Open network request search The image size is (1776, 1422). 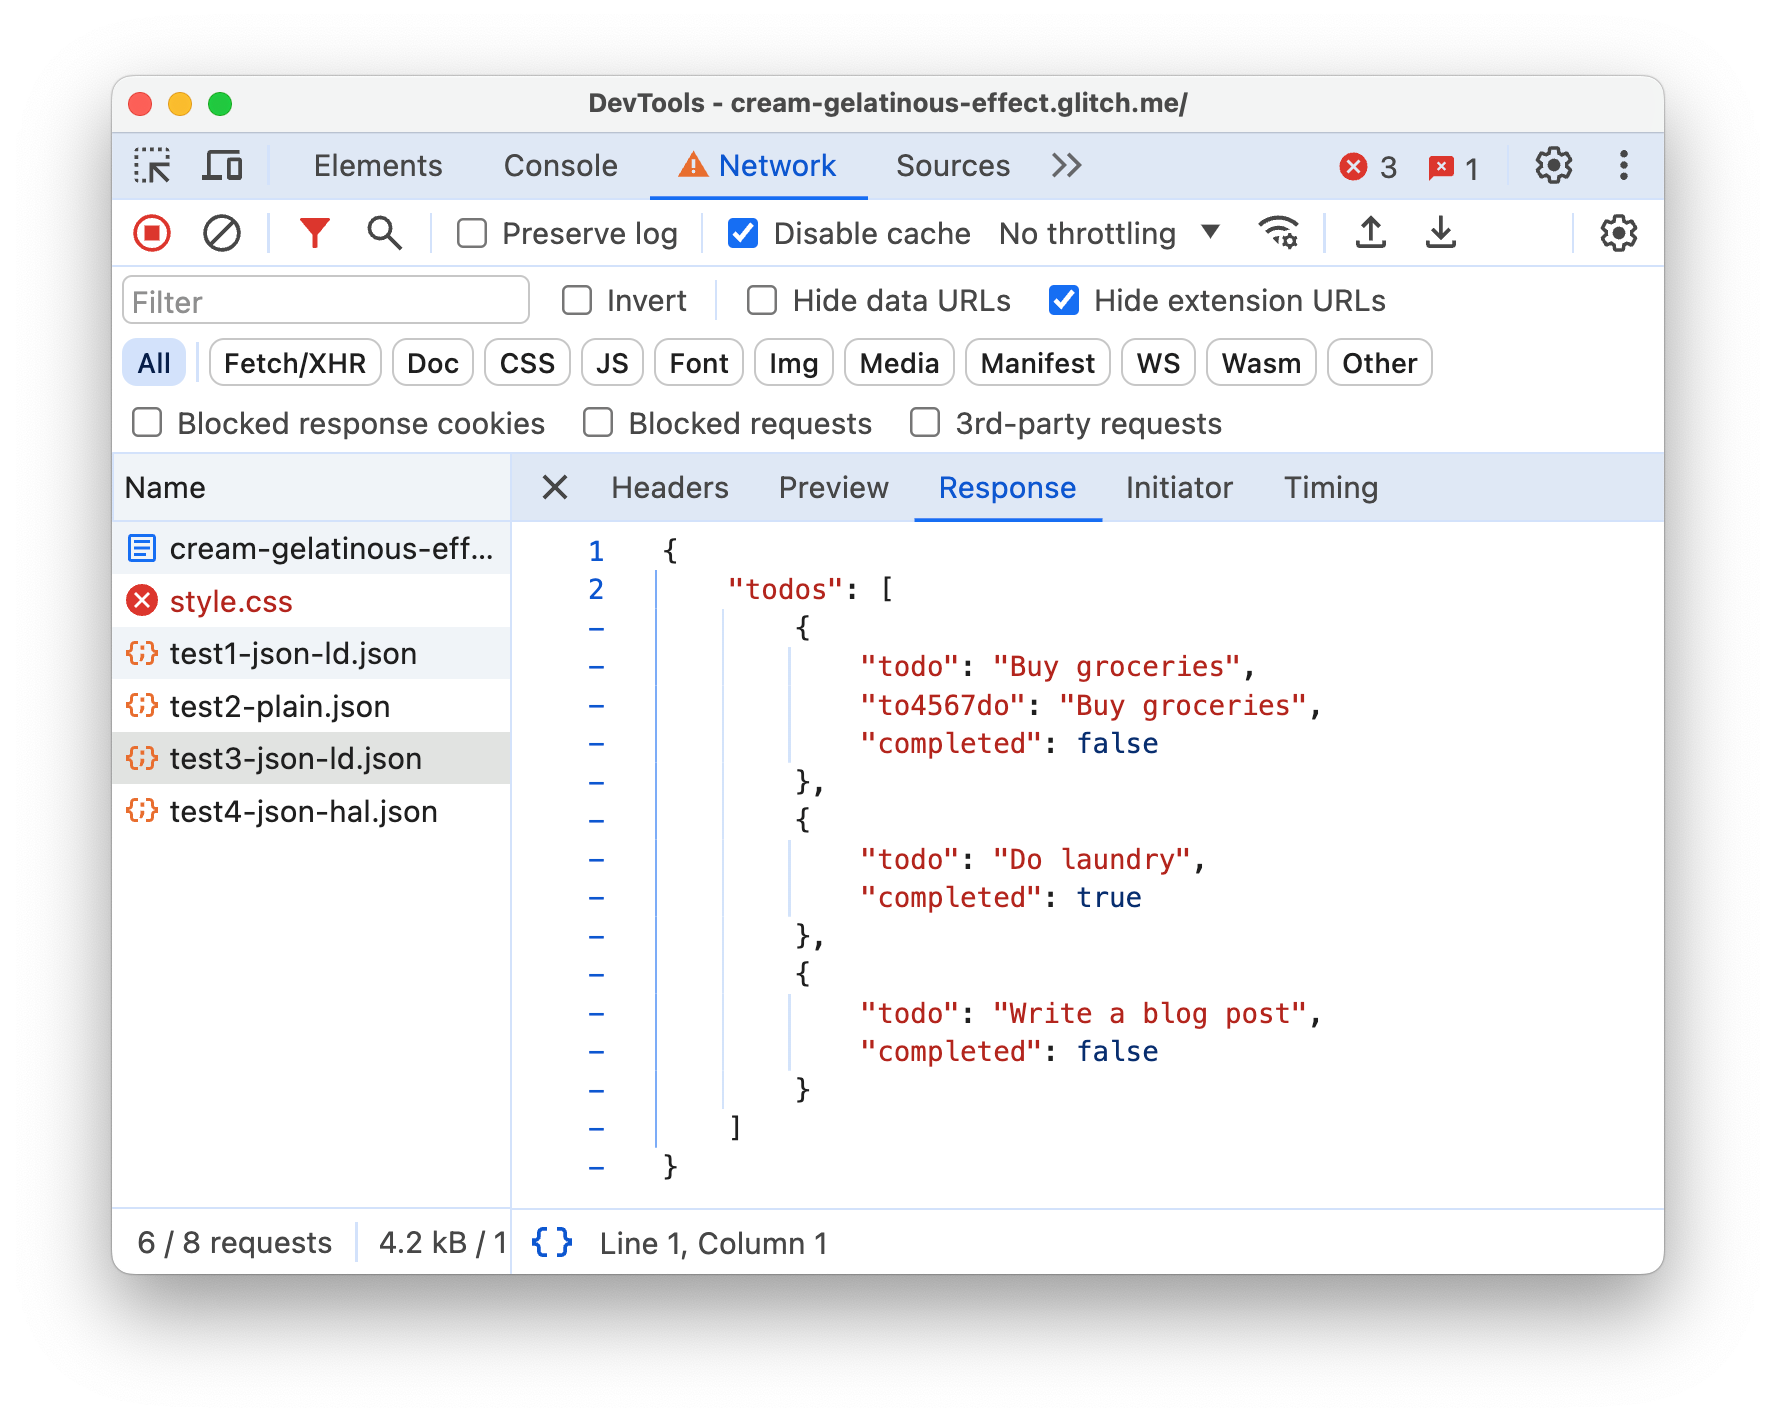[x=383, y=233]
